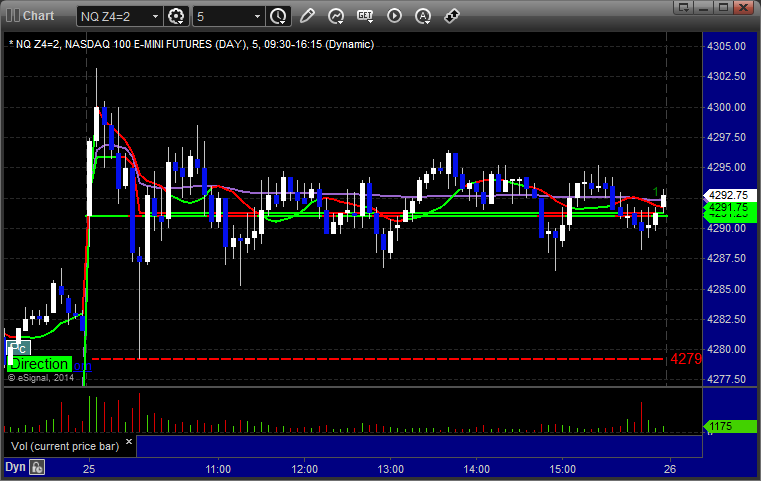The image size is (761, 481).
Task: Click inside the interval input field
Action: coord(223,16)
